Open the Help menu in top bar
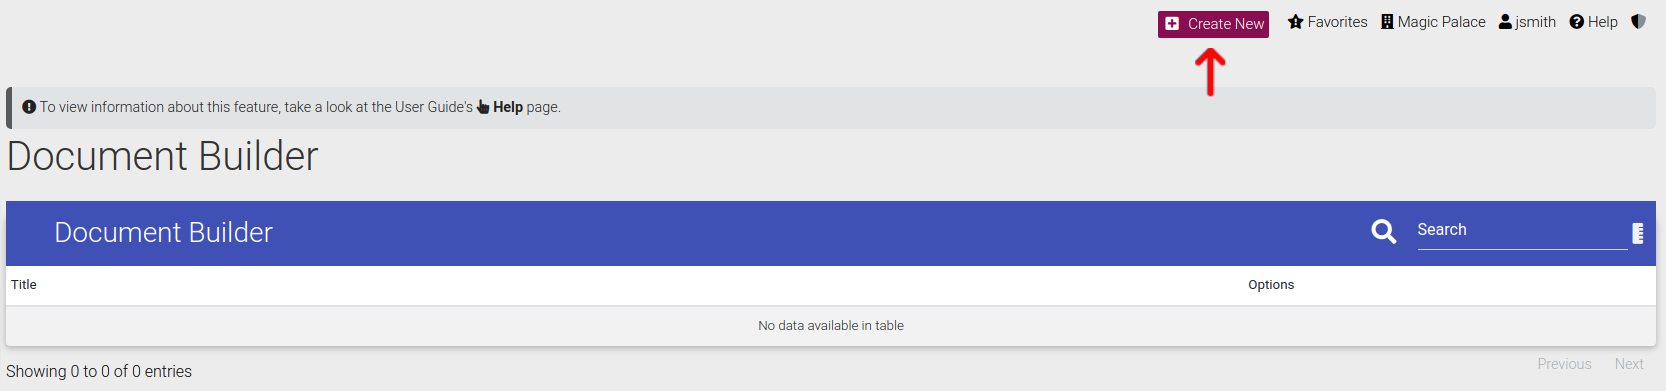Screen dimensions: 1666x391 tap(1593, 22)
